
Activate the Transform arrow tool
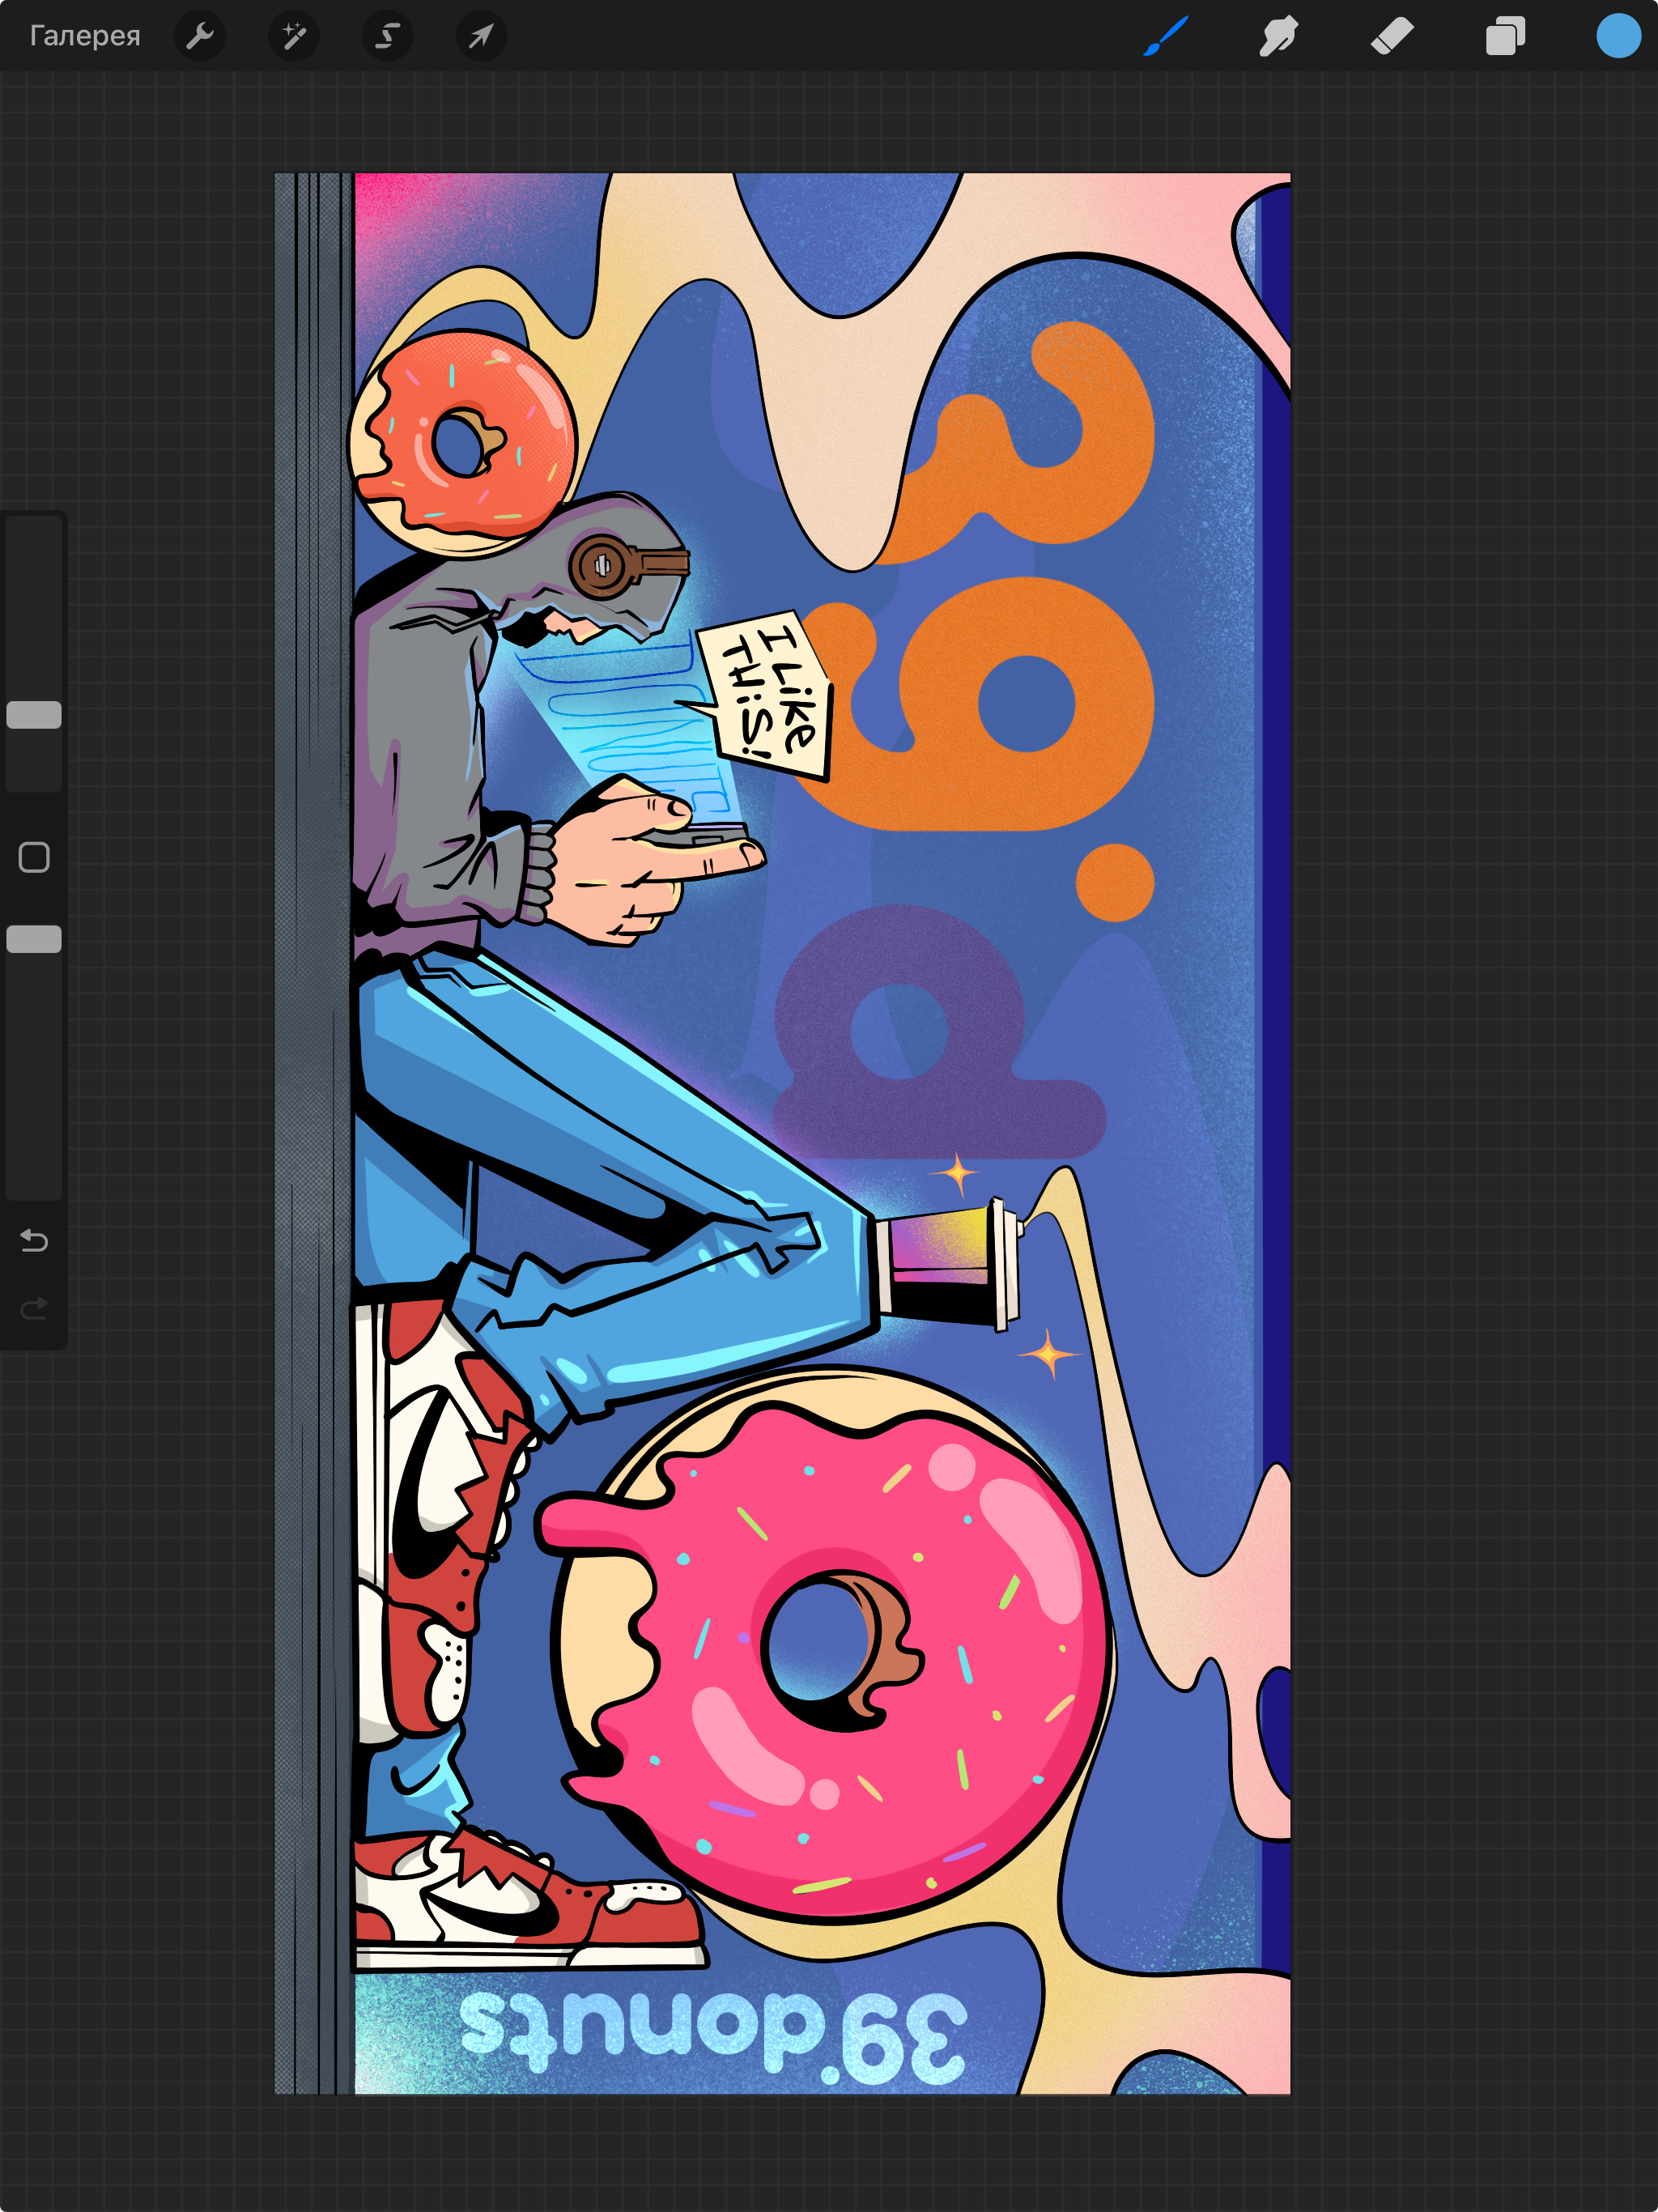(x=480, y=36)
